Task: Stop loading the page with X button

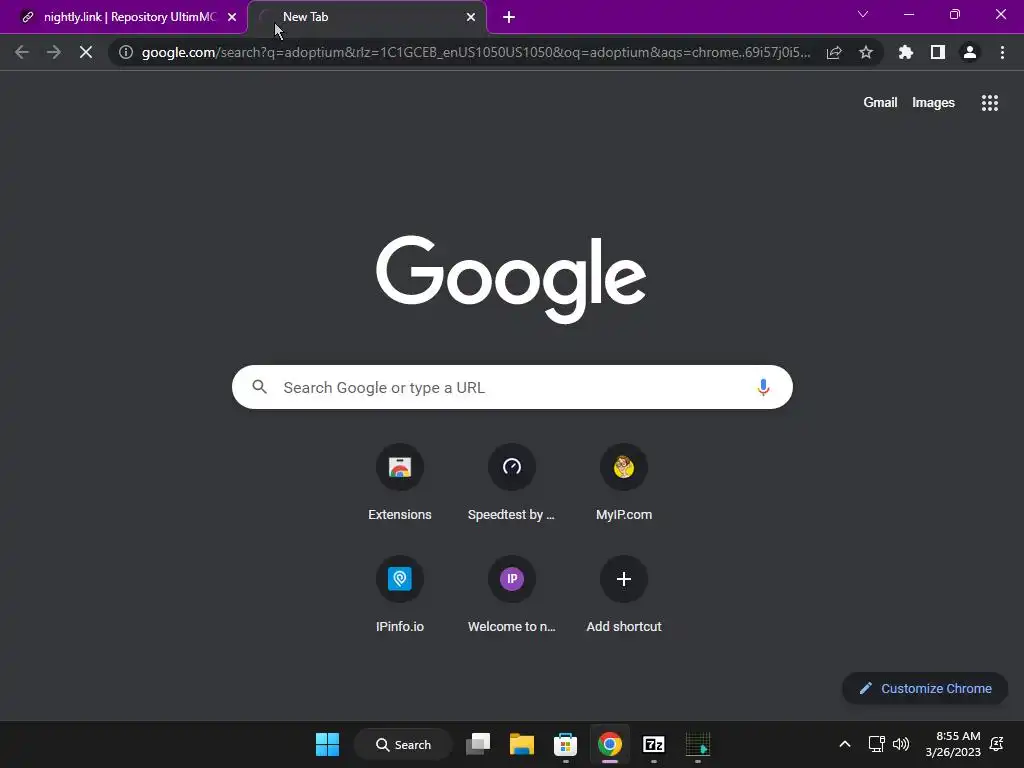Action: pos(86,52)
